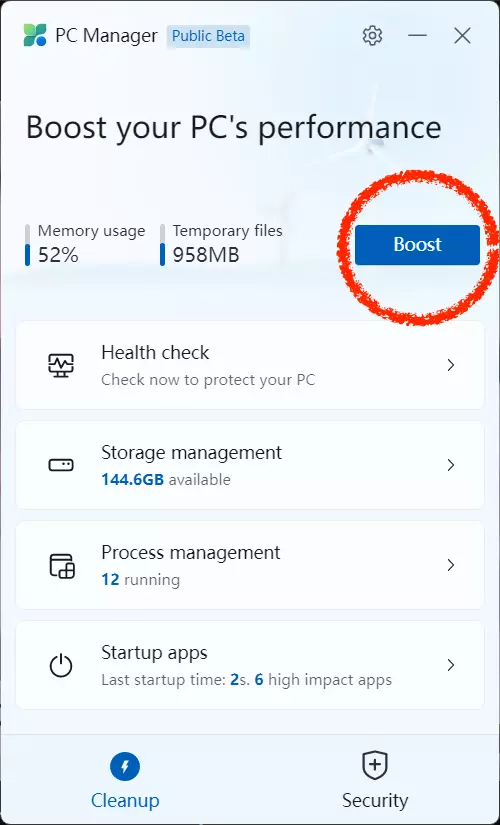Click the Last startup time text
The image size is (500, 825).
tap(246, 680)
